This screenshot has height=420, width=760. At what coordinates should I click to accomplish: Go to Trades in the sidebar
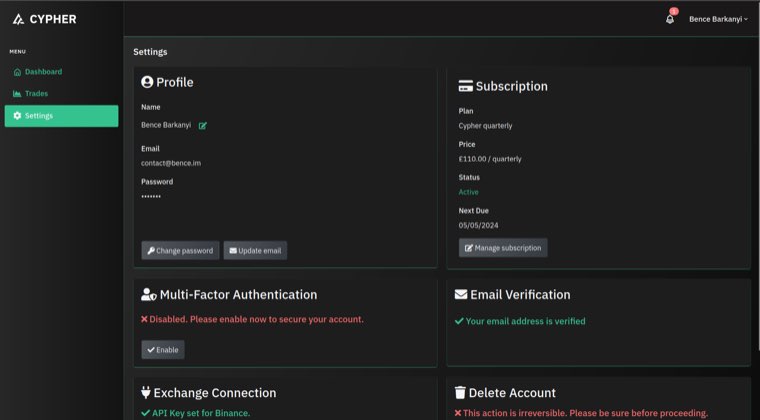click(36, 94)
